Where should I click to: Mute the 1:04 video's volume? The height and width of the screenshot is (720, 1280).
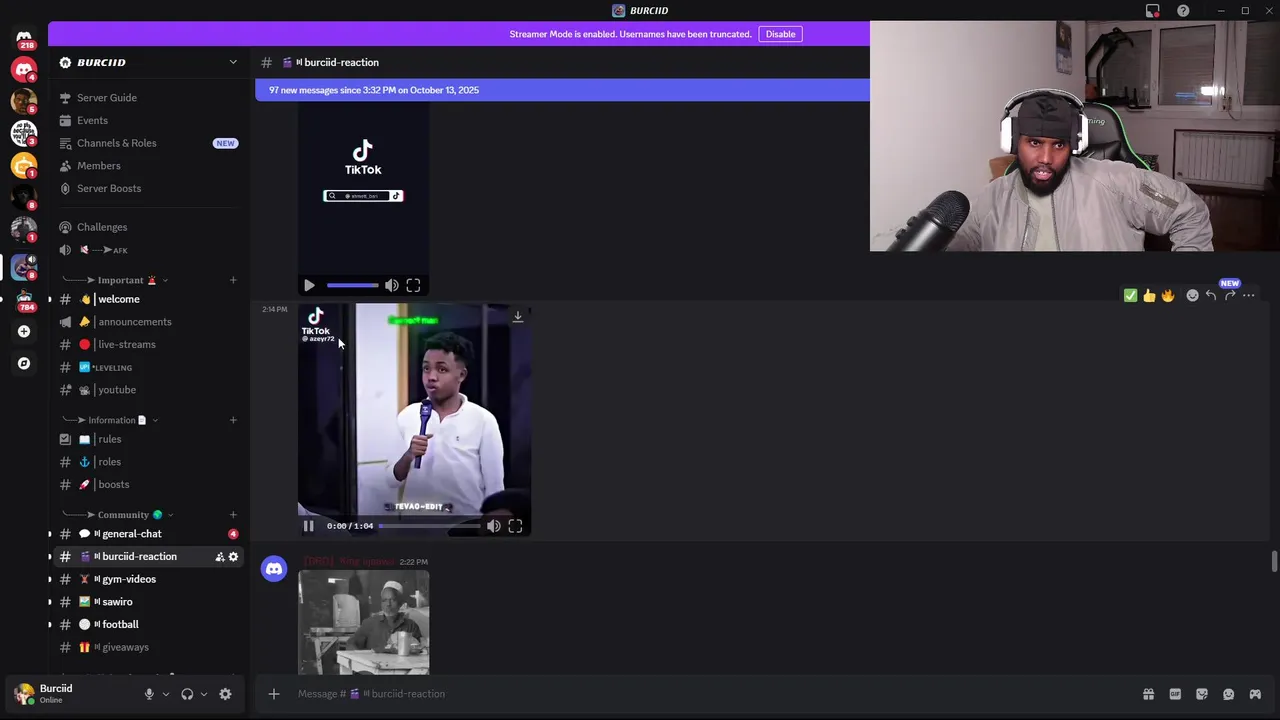(494, 526)
